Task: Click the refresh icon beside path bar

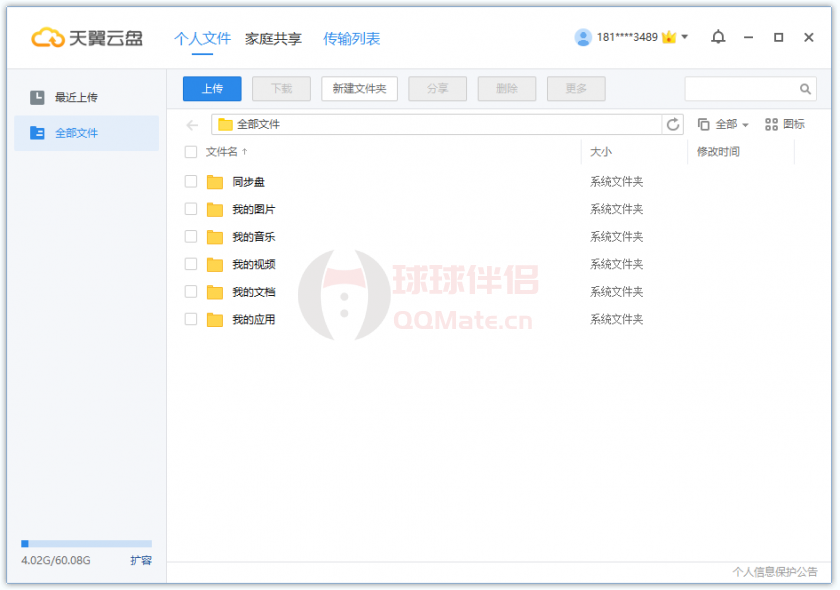Action: [x=674, y=124]
